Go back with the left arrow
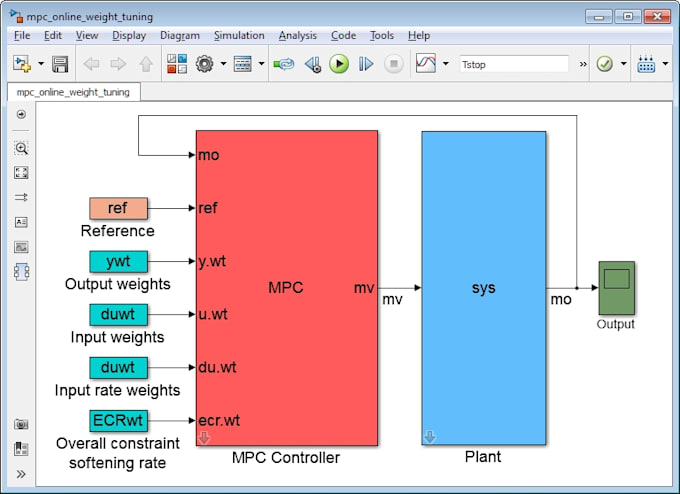This screenshot has height=494, width=680. click(x=91, y=64)
